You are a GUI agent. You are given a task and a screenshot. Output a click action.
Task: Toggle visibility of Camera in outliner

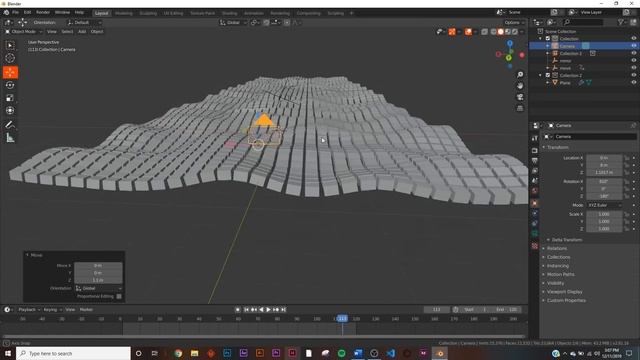click(633, 46)
